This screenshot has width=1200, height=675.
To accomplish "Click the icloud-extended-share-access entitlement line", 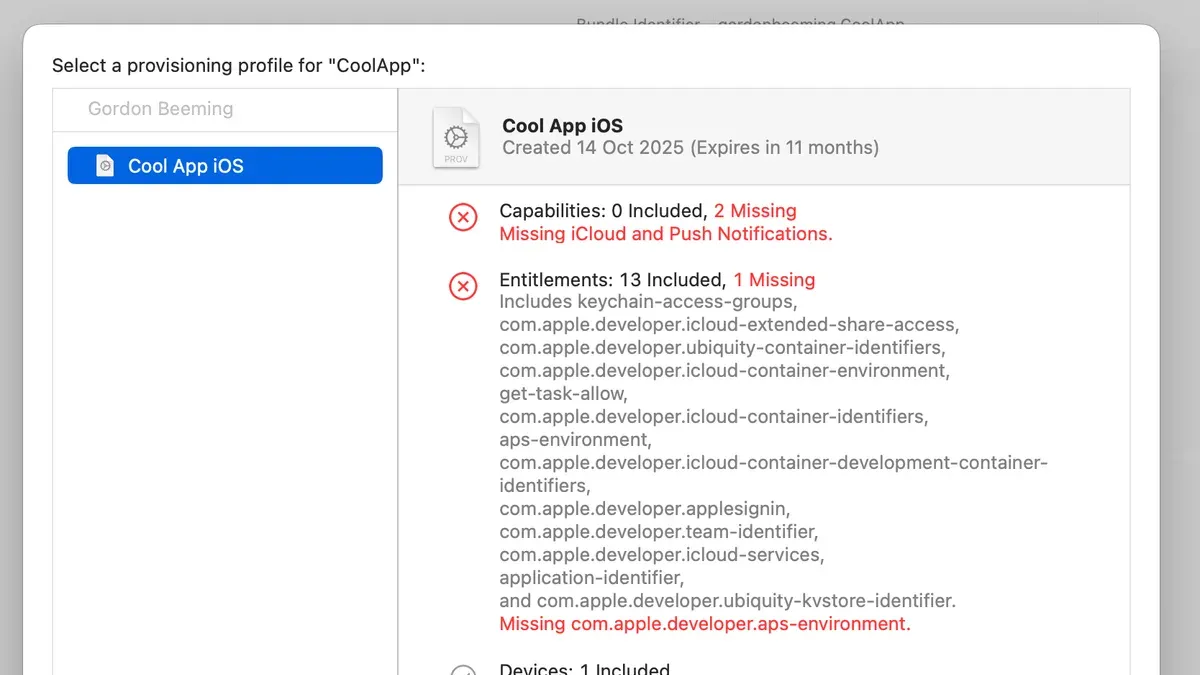I will coord(729,325).
